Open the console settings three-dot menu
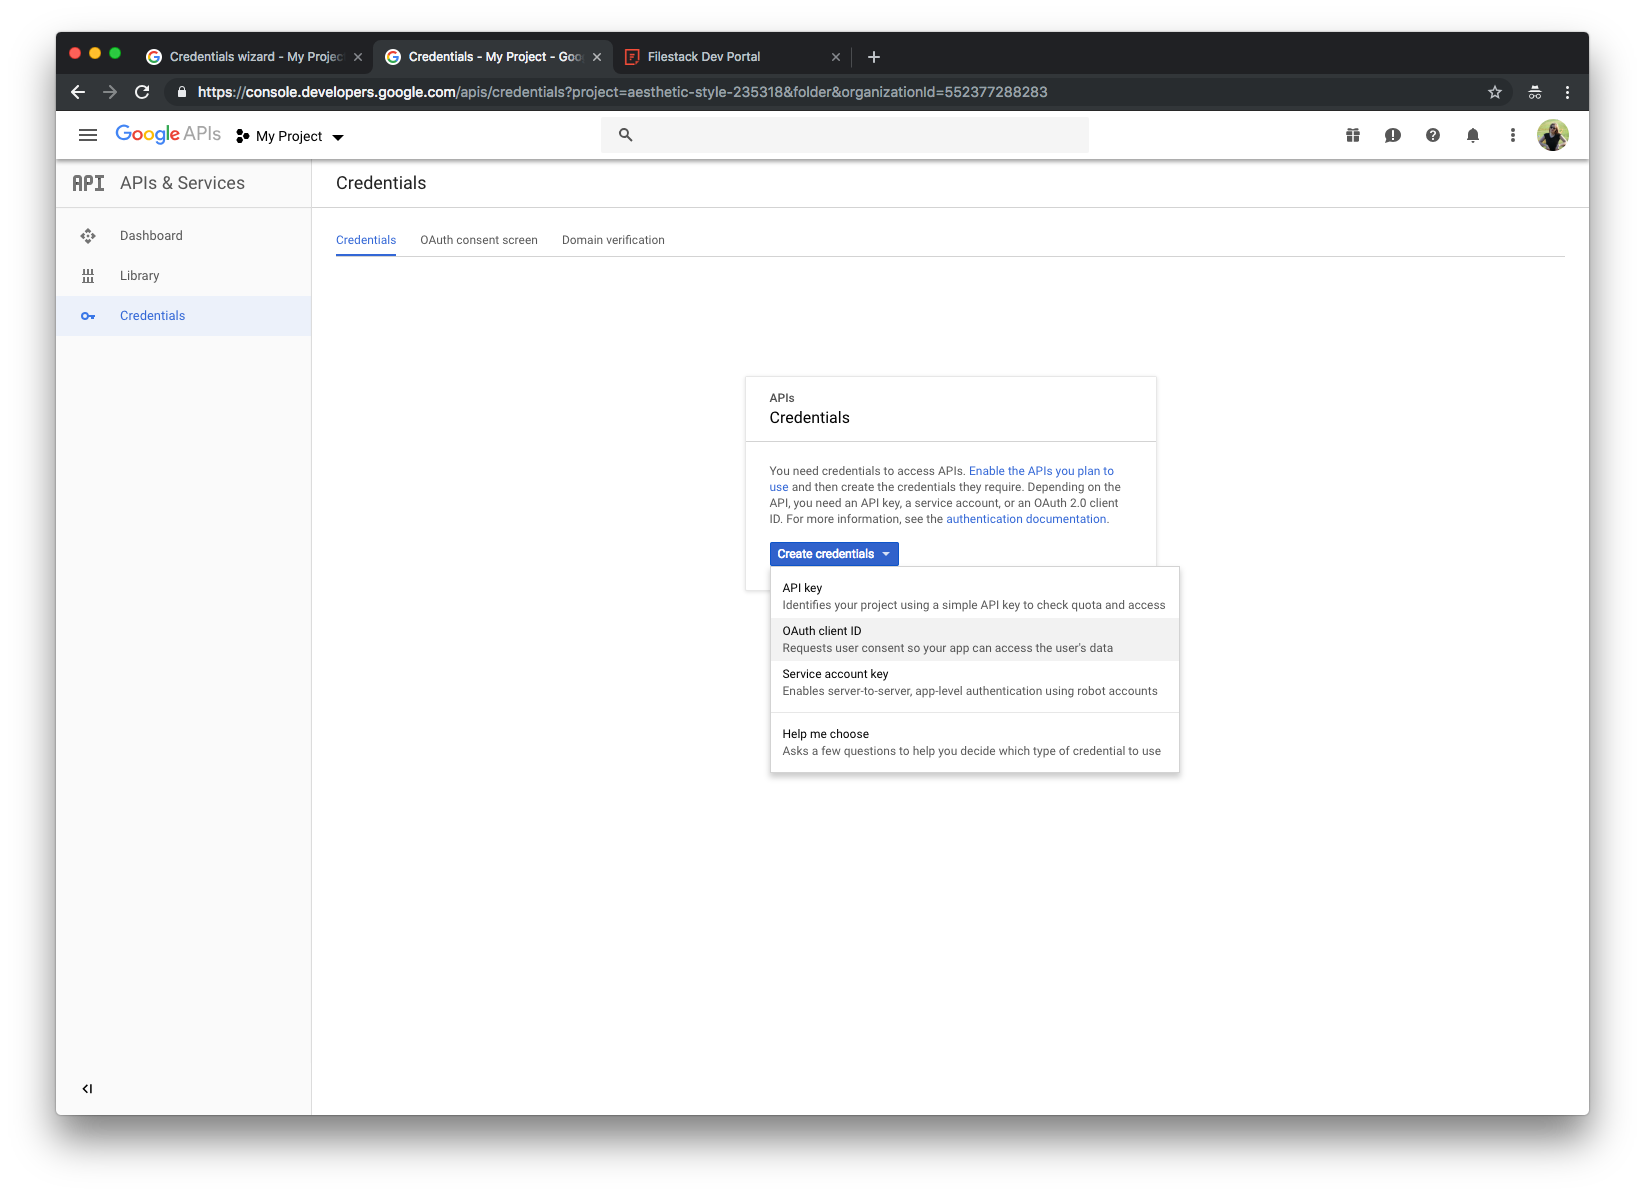1645x1195 pixels. coord(1513,135)
